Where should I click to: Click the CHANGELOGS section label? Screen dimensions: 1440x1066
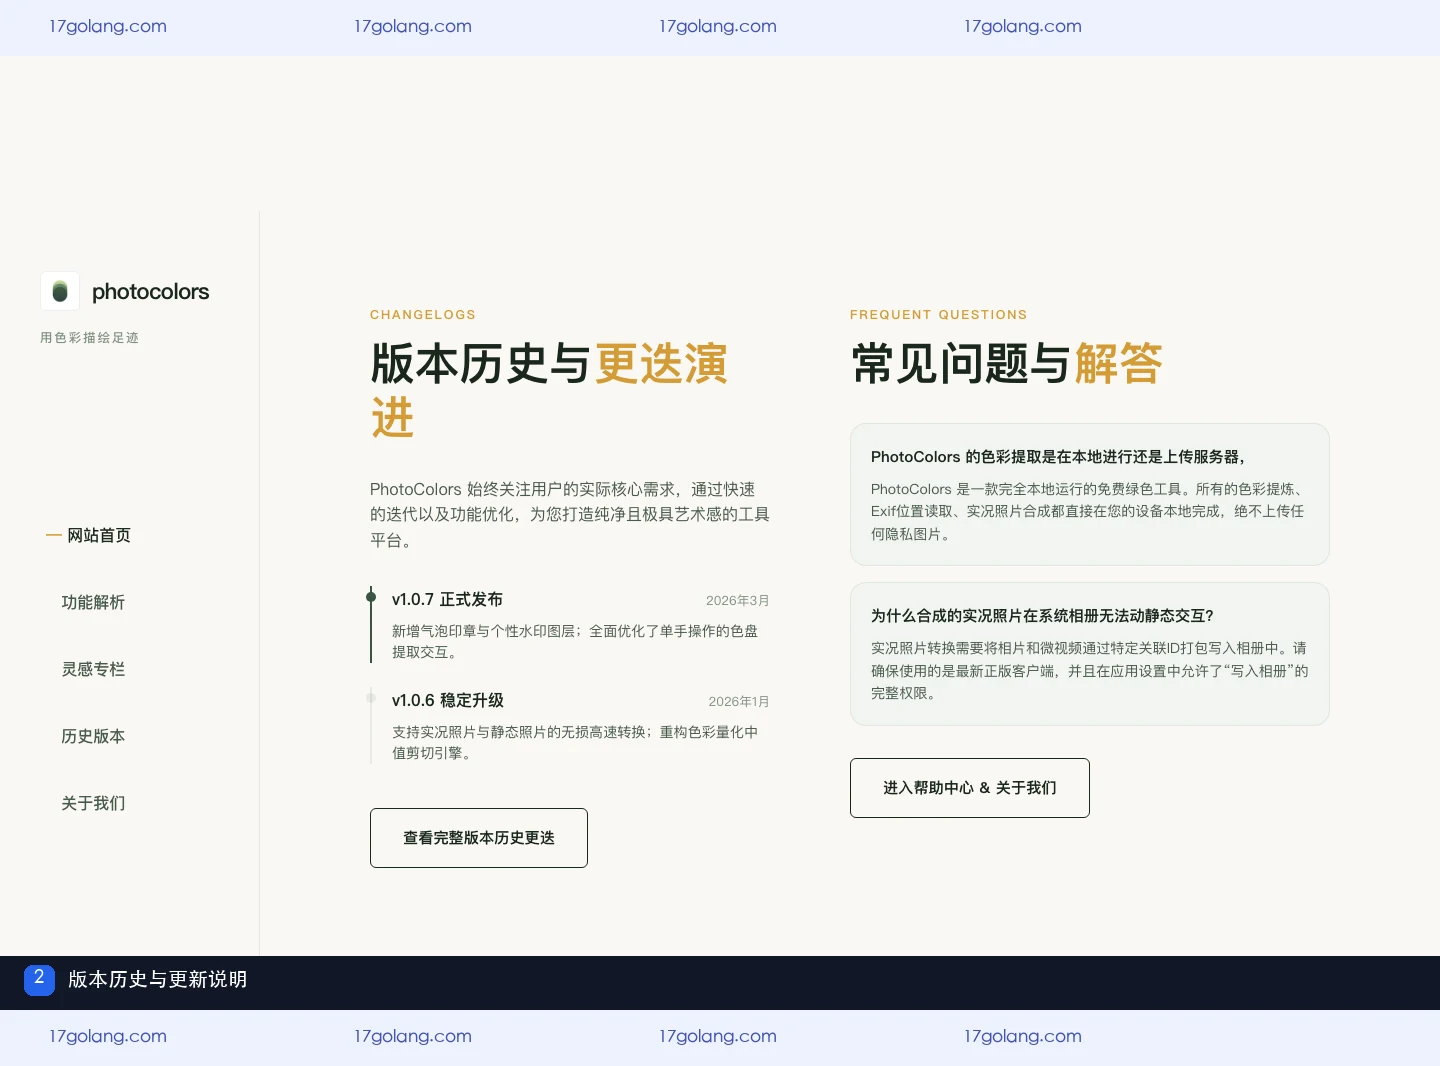pos(423,315)
